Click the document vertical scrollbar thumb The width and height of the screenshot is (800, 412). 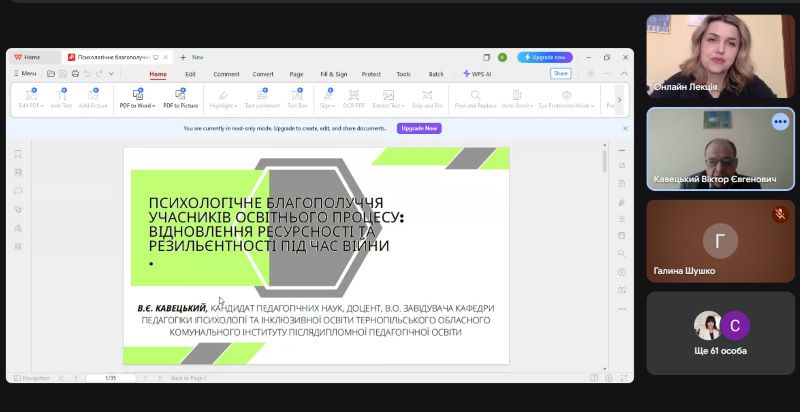point(605,161)
